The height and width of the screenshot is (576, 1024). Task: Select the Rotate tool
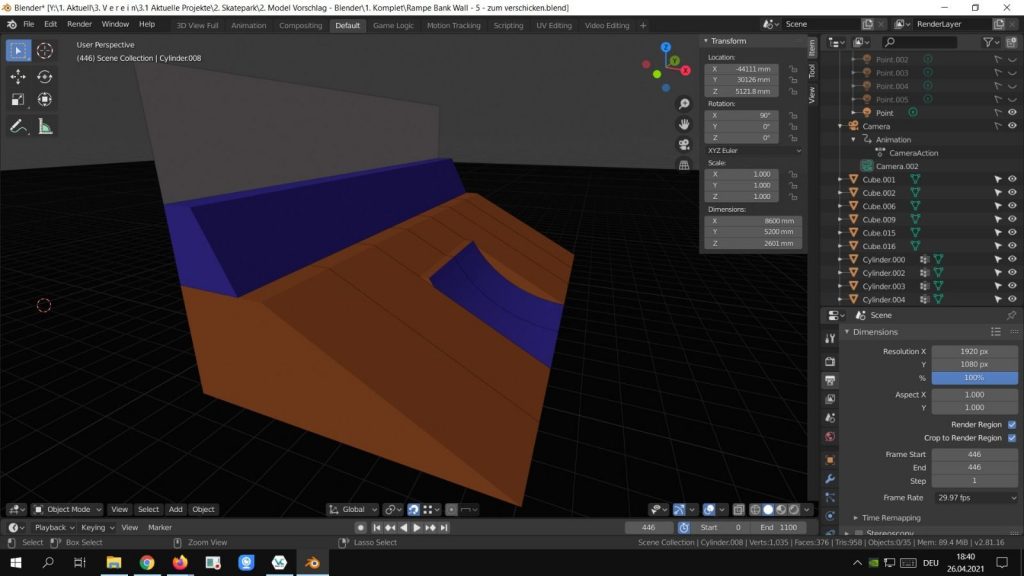pyautogui.click(x=45, y=76)
